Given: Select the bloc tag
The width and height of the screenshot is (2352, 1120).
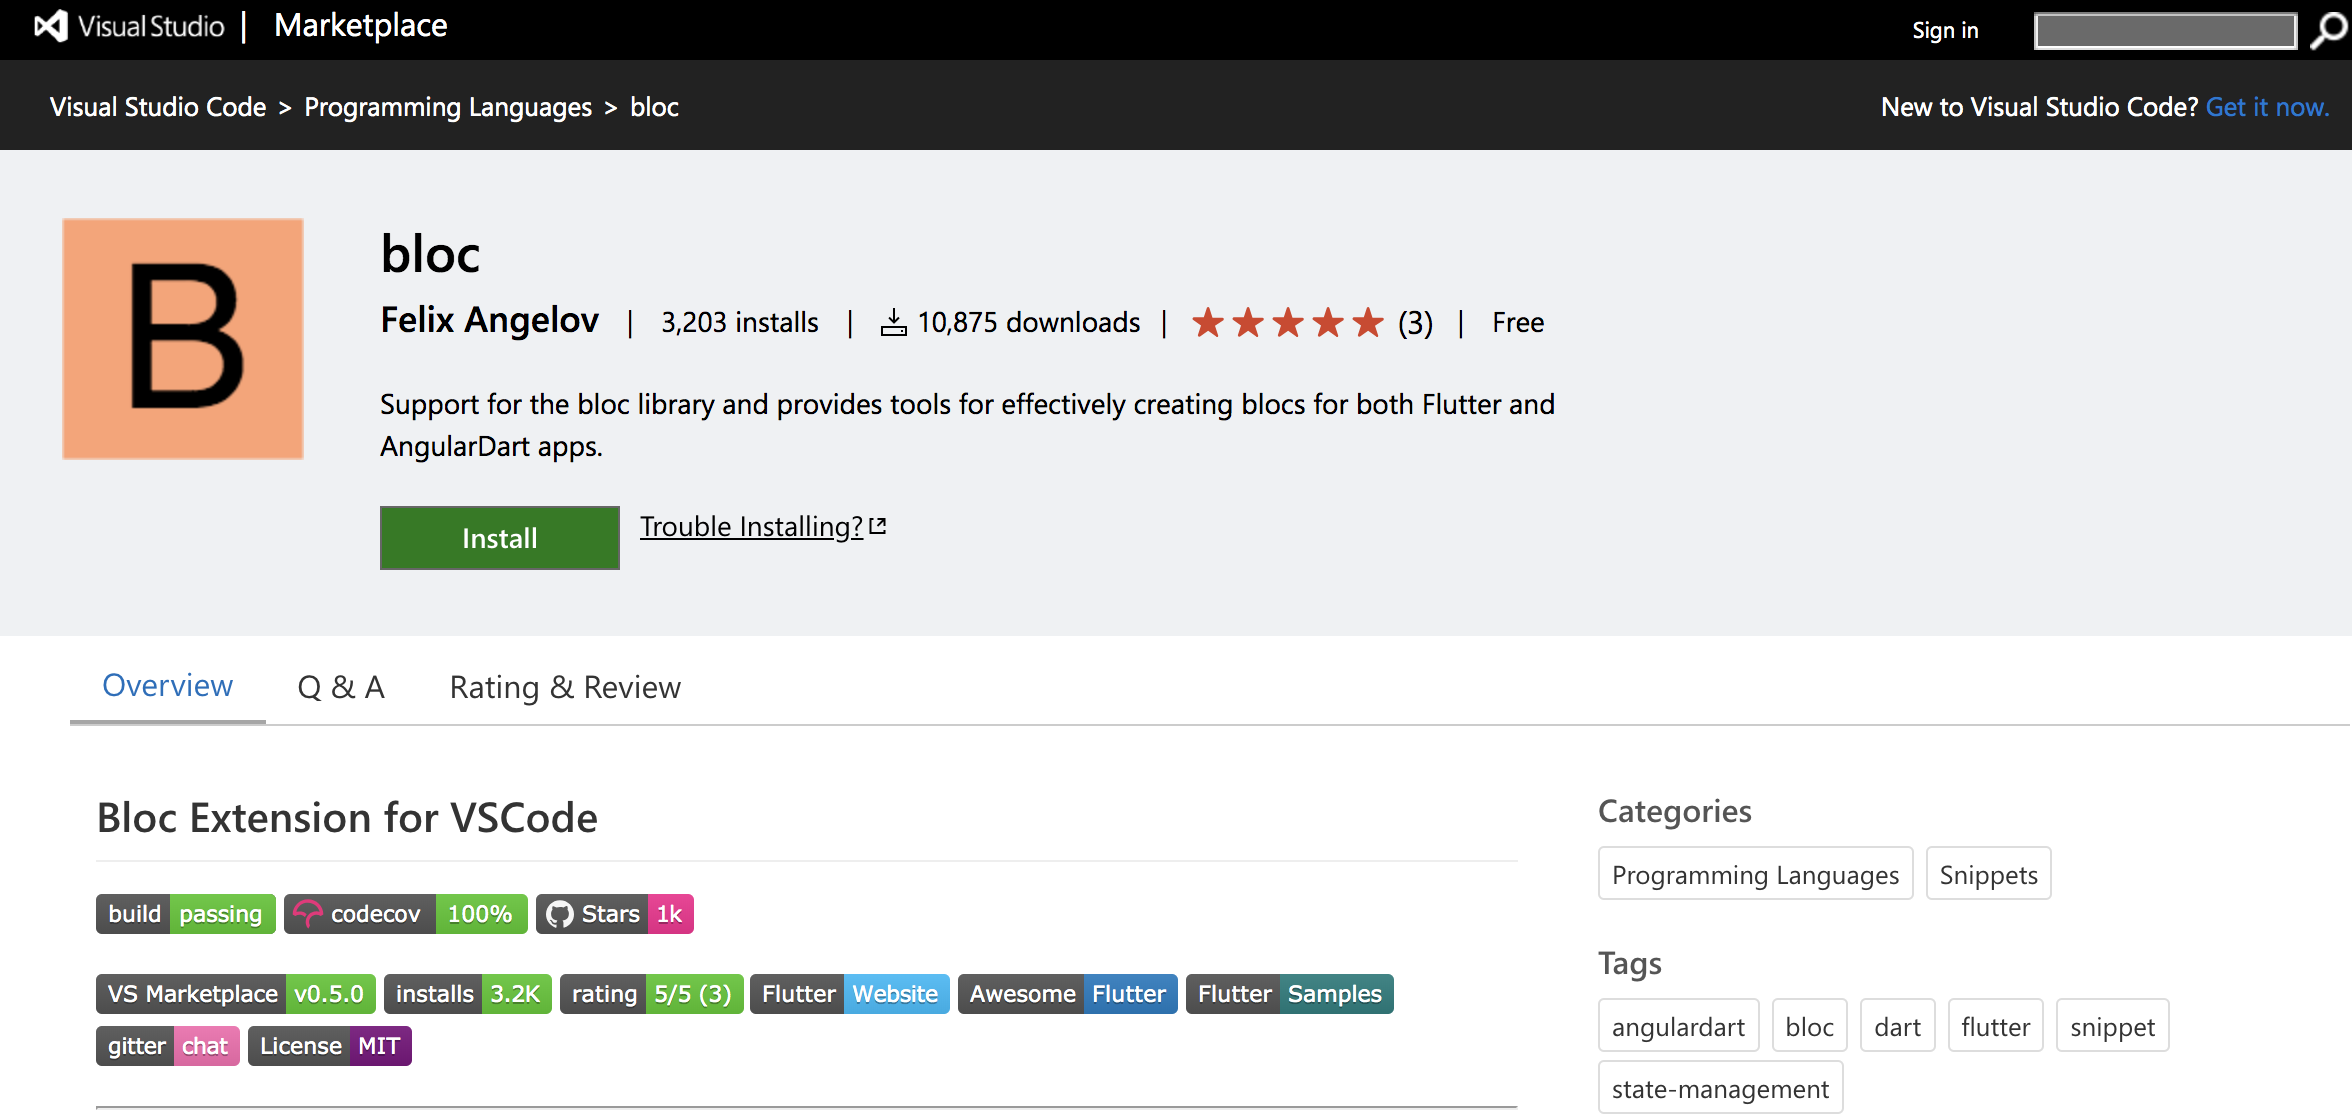Looking at the screenshot, I should pyautogui.click(x=1810, y=1026).
